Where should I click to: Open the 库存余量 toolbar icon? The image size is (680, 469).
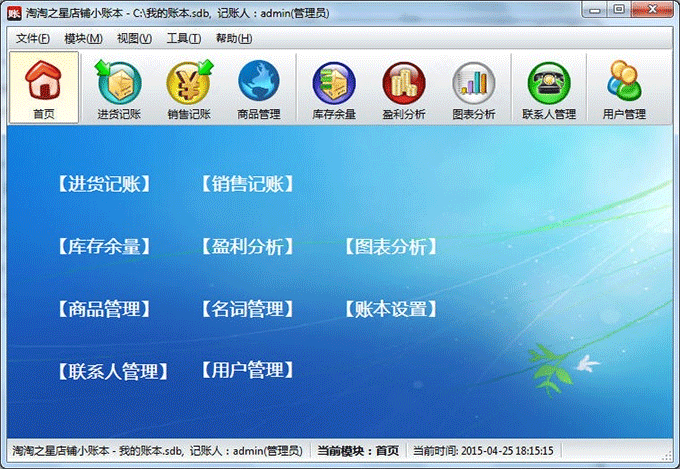coord(334,90)
